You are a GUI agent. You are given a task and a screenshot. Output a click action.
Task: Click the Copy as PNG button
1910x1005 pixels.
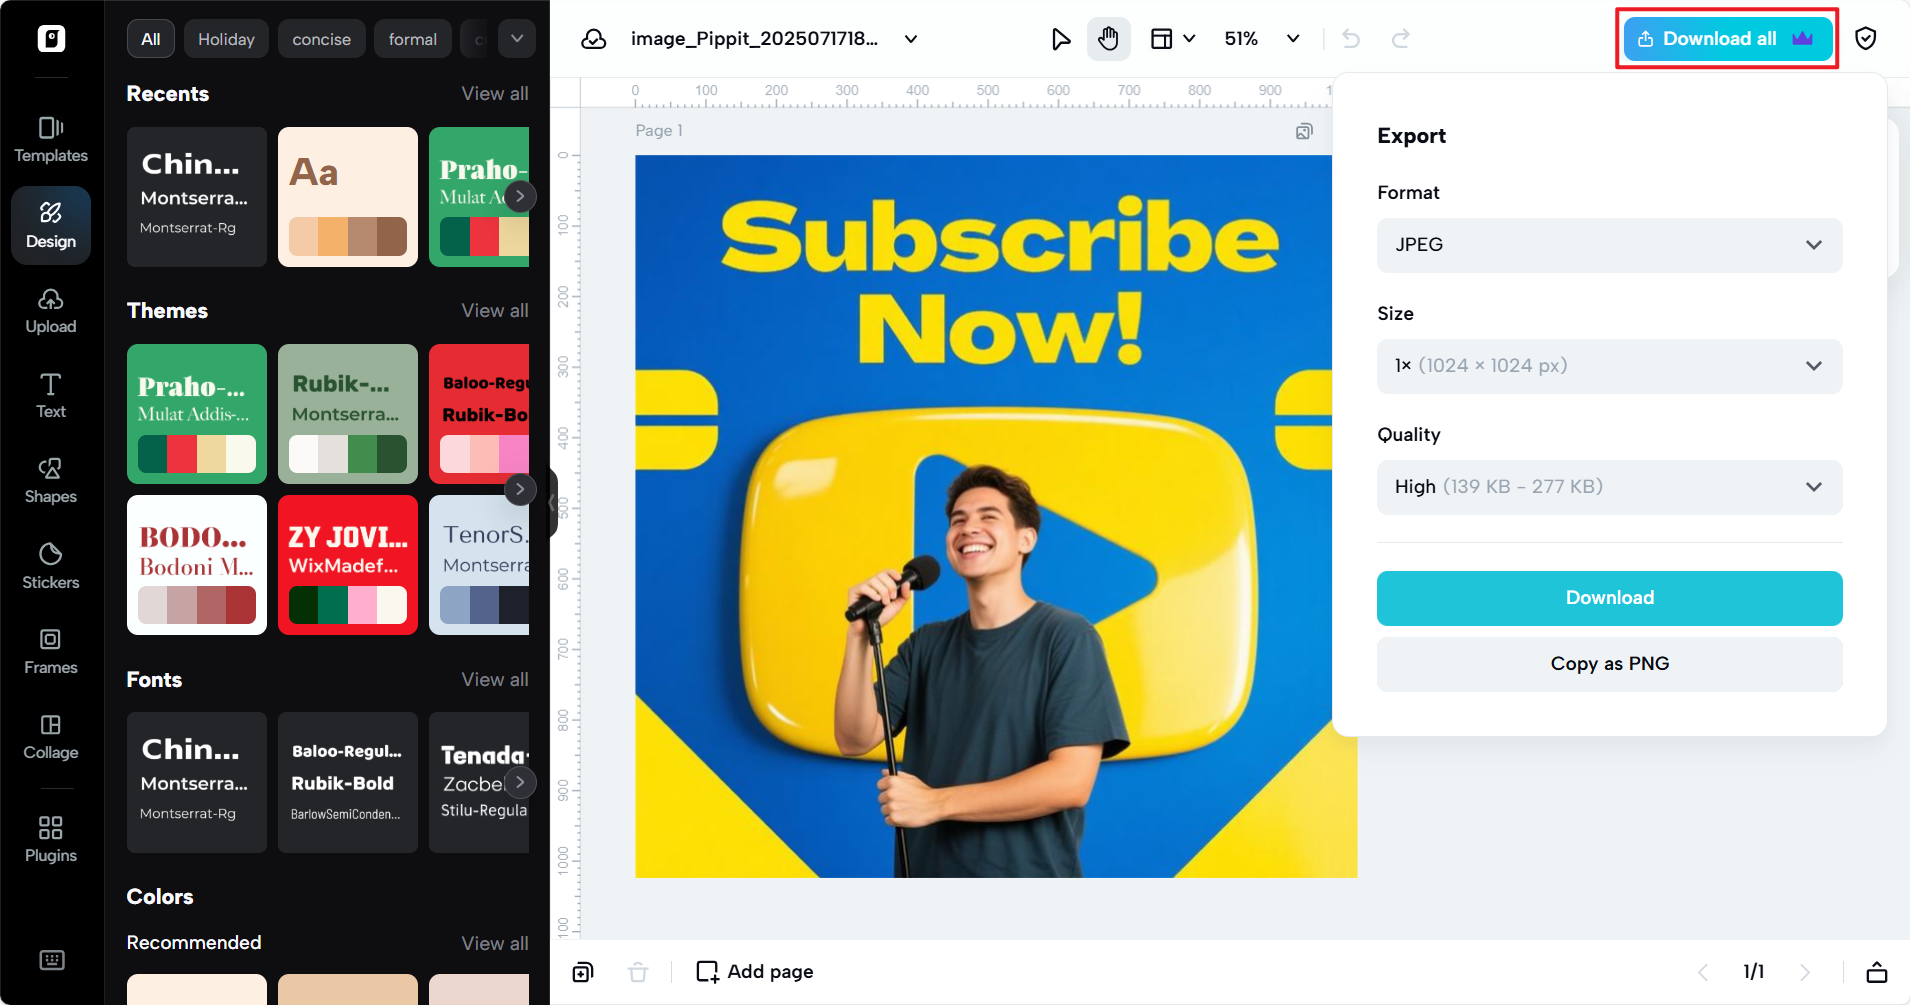click(1609, 664)
